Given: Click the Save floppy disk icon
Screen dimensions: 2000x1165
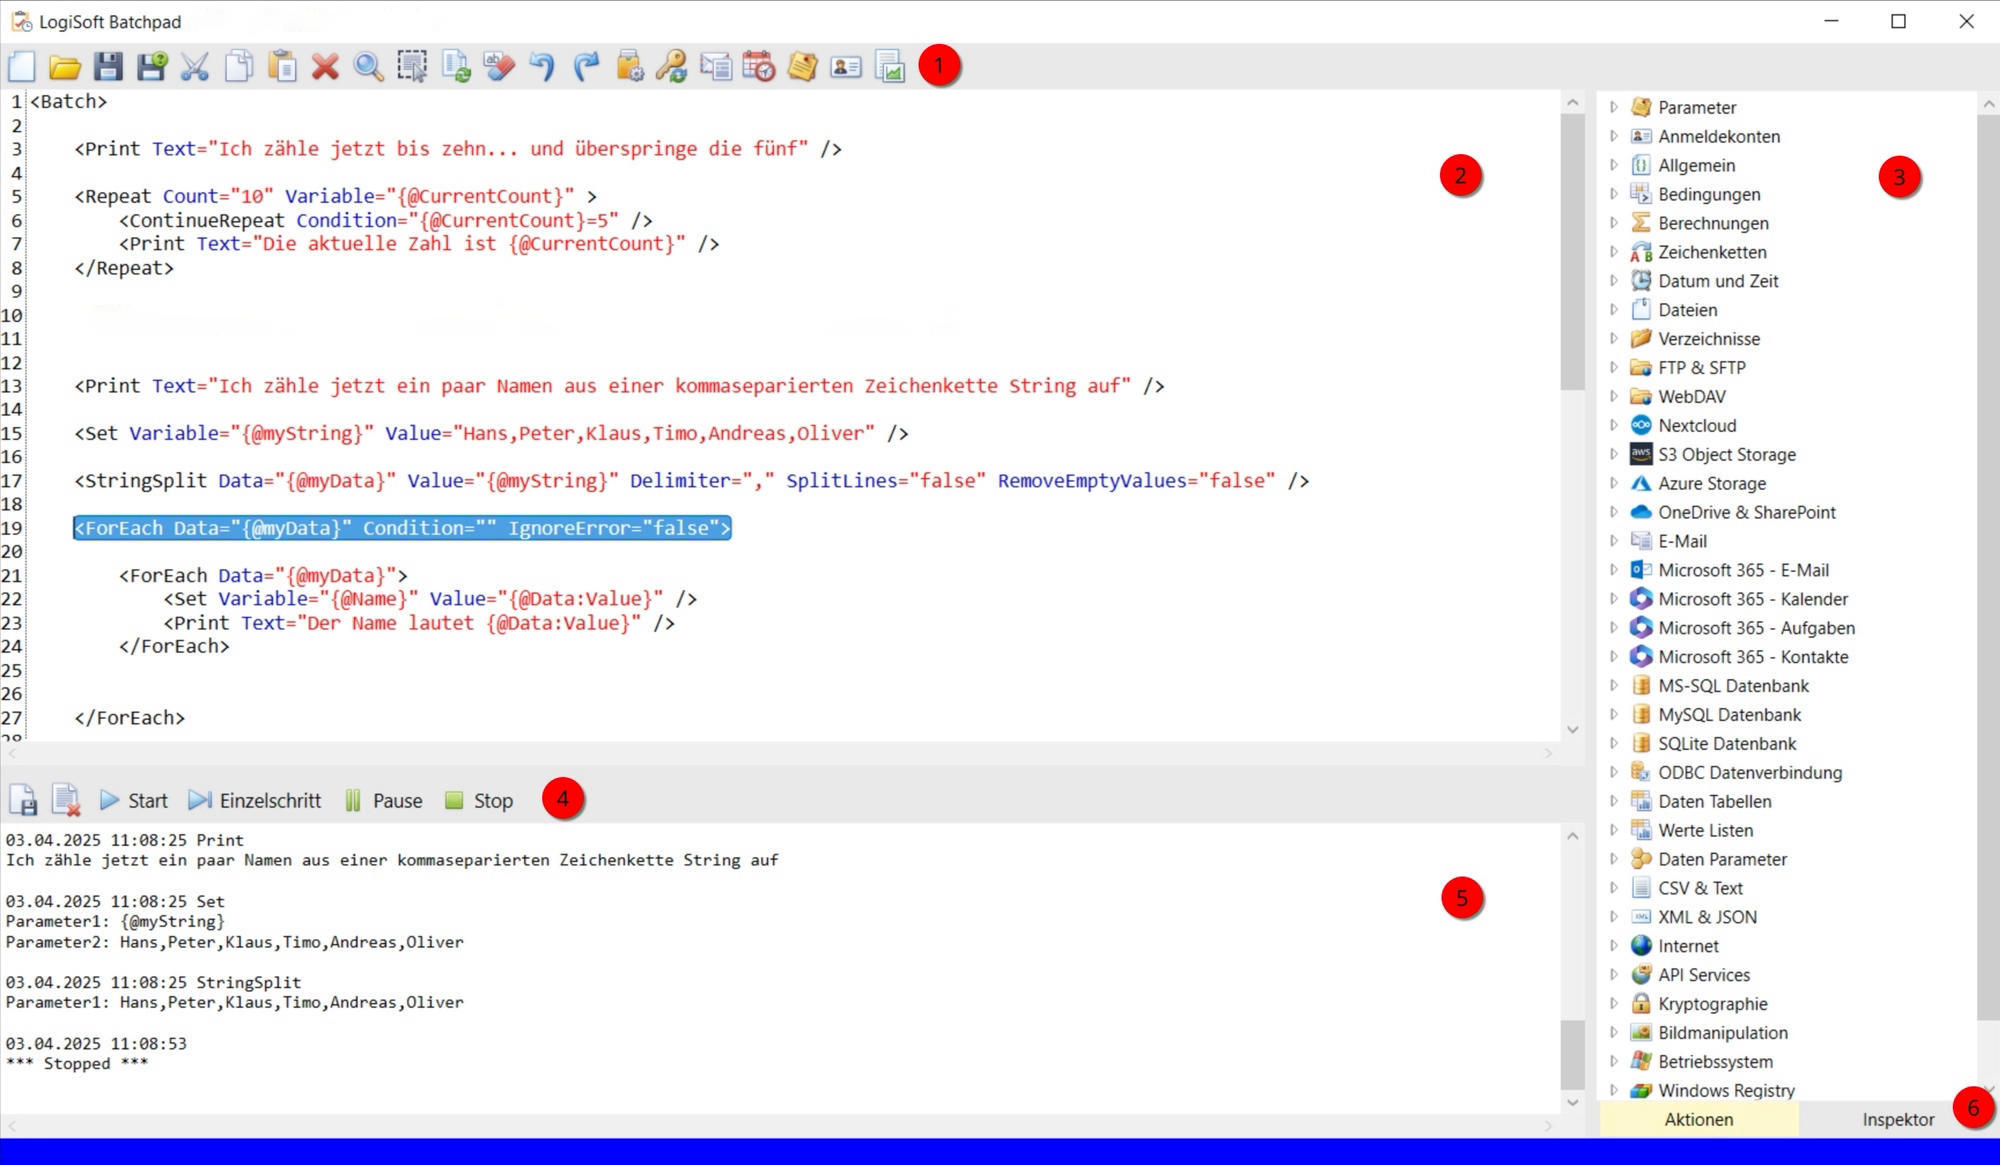Looking at the screenshot, I should [108, 67].
